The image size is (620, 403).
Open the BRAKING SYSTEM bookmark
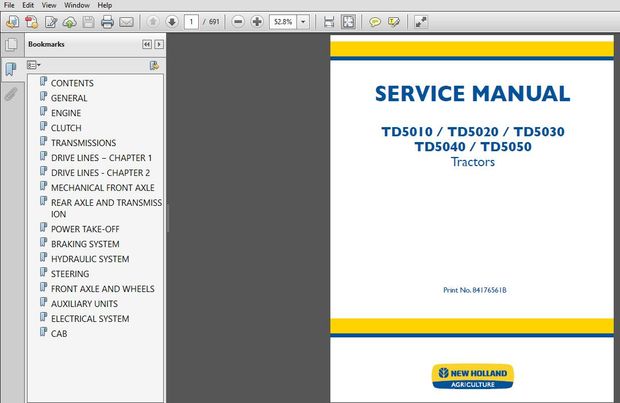pos(85,244)
